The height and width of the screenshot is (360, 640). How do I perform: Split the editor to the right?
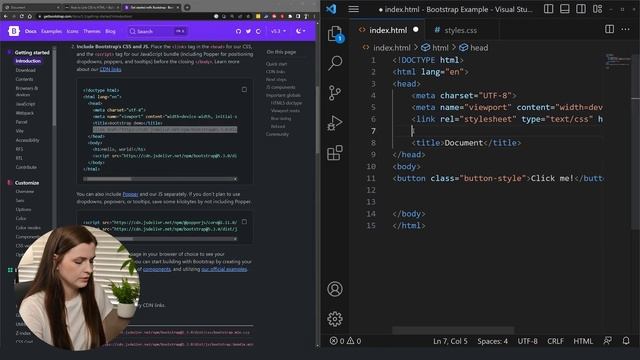coord(609,29)
